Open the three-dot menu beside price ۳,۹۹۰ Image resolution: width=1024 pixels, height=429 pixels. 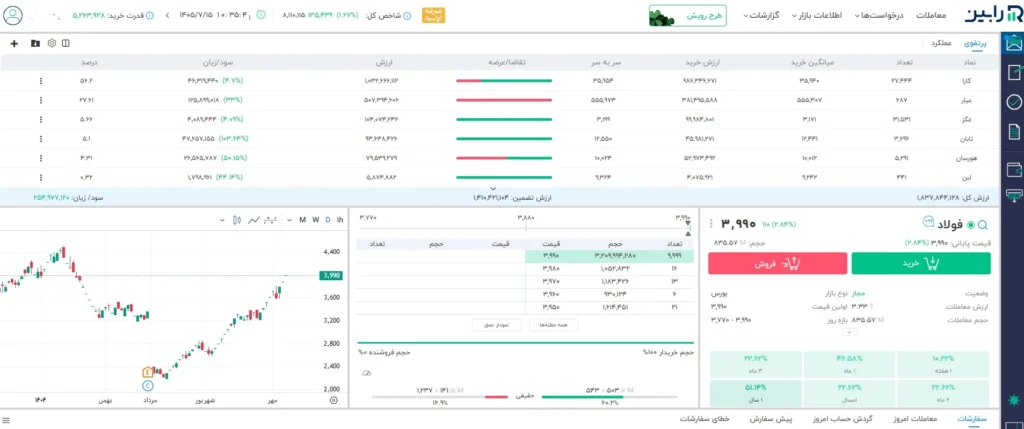(711, 224)
